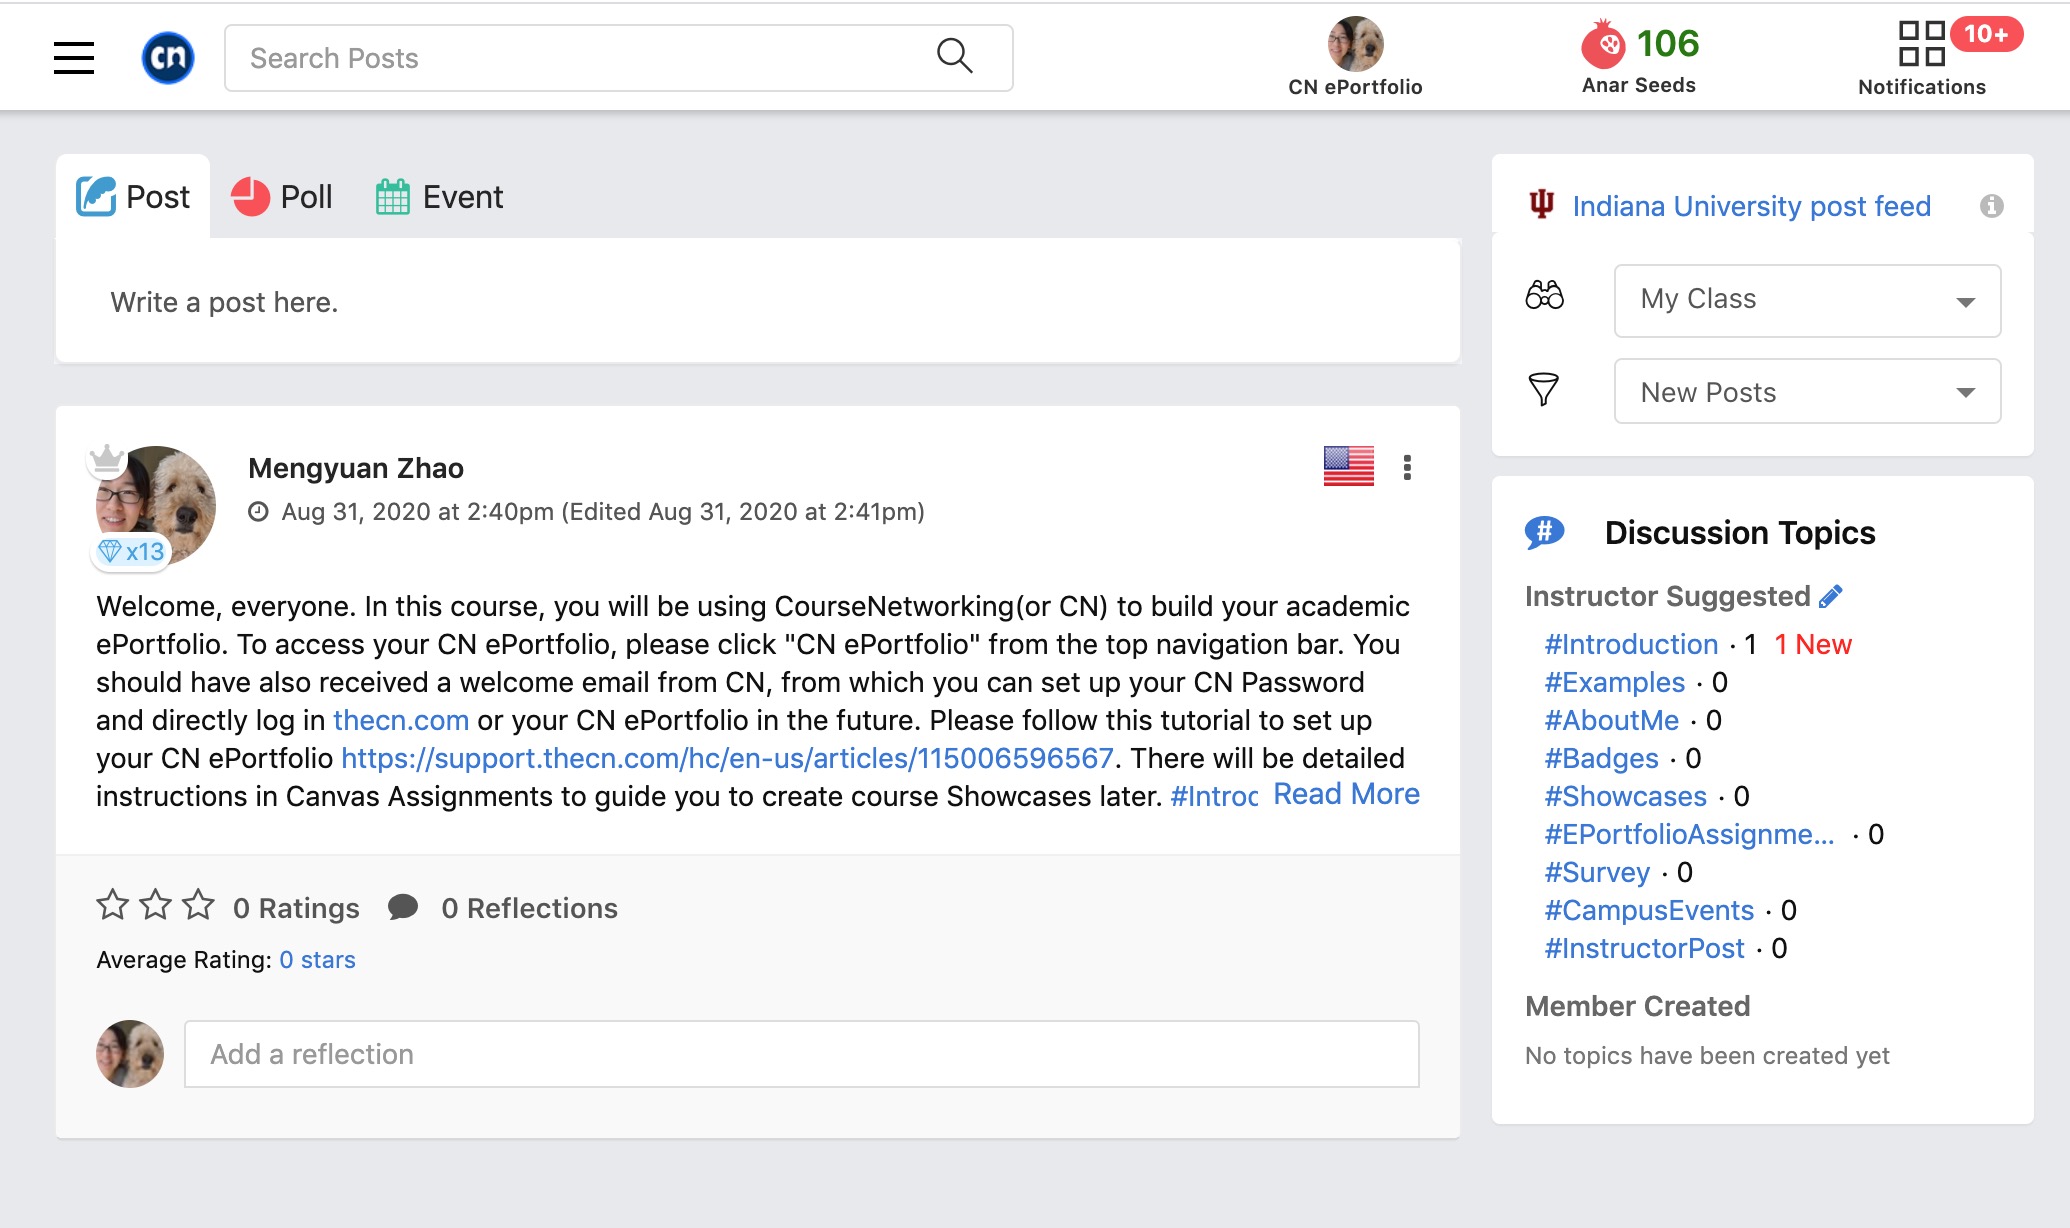Open the #Introduction topic

(1631, 644)
